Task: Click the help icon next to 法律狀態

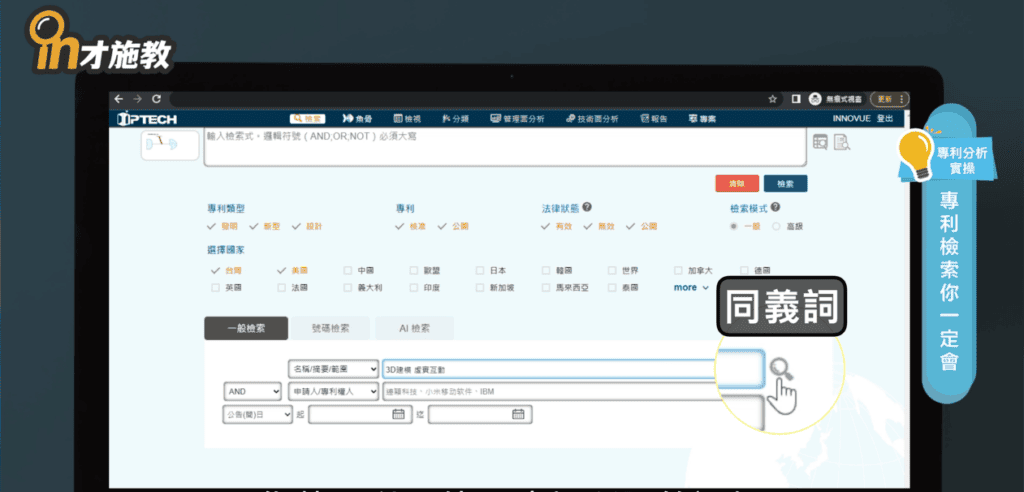Action: (x=587, y=208)
